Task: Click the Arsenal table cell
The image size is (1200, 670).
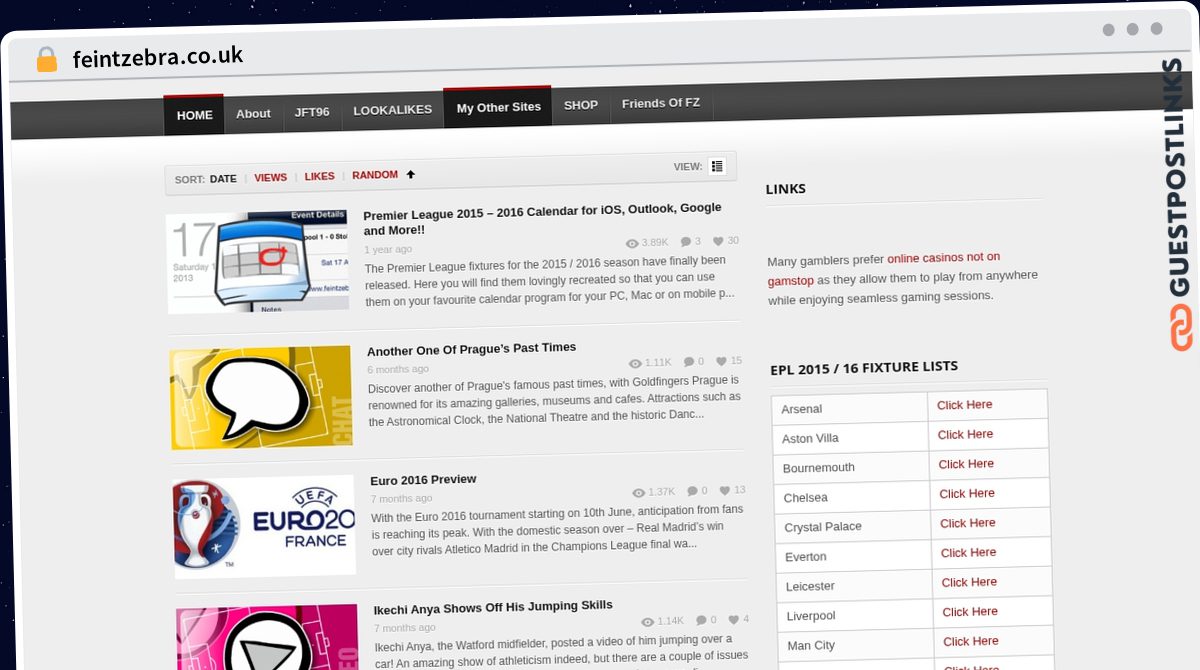Action: (850, 408)
